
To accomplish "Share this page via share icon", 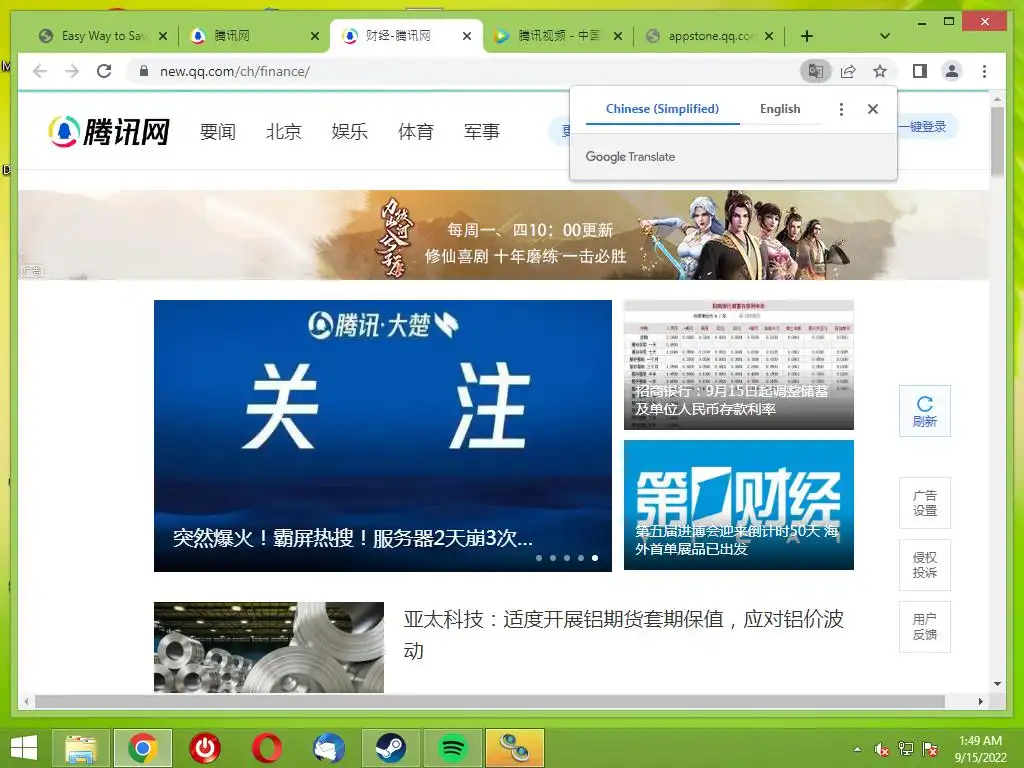I will coord(848,71).
